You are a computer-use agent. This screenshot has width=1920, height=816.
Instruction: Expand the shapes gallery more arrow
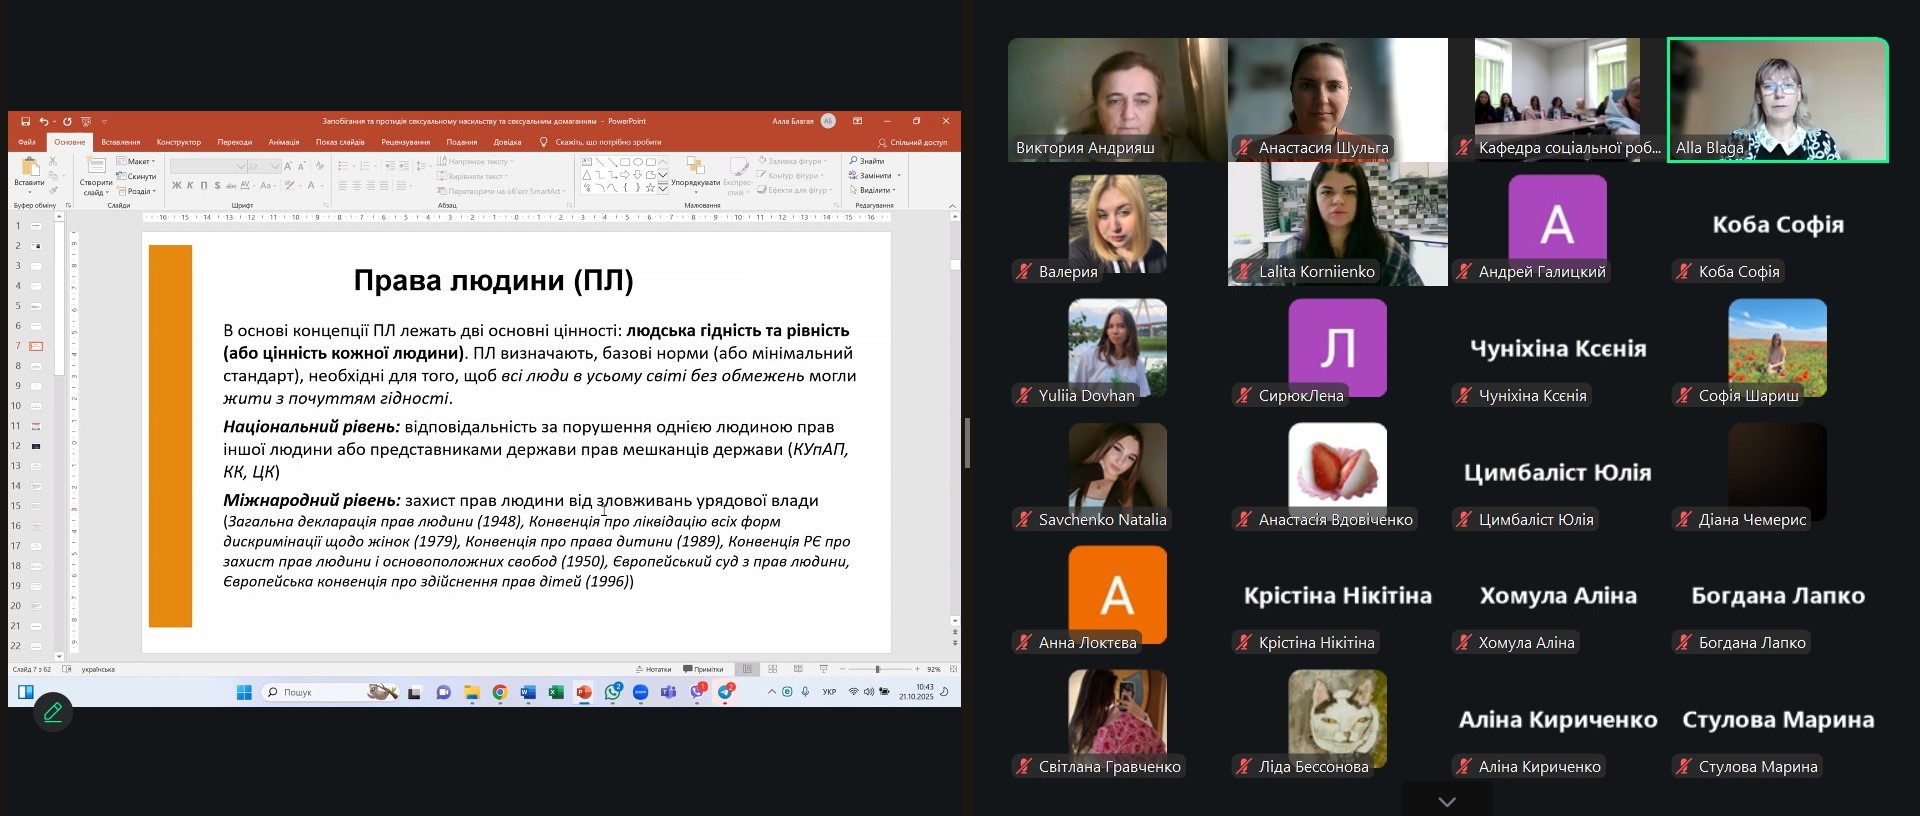click(662, 188)
